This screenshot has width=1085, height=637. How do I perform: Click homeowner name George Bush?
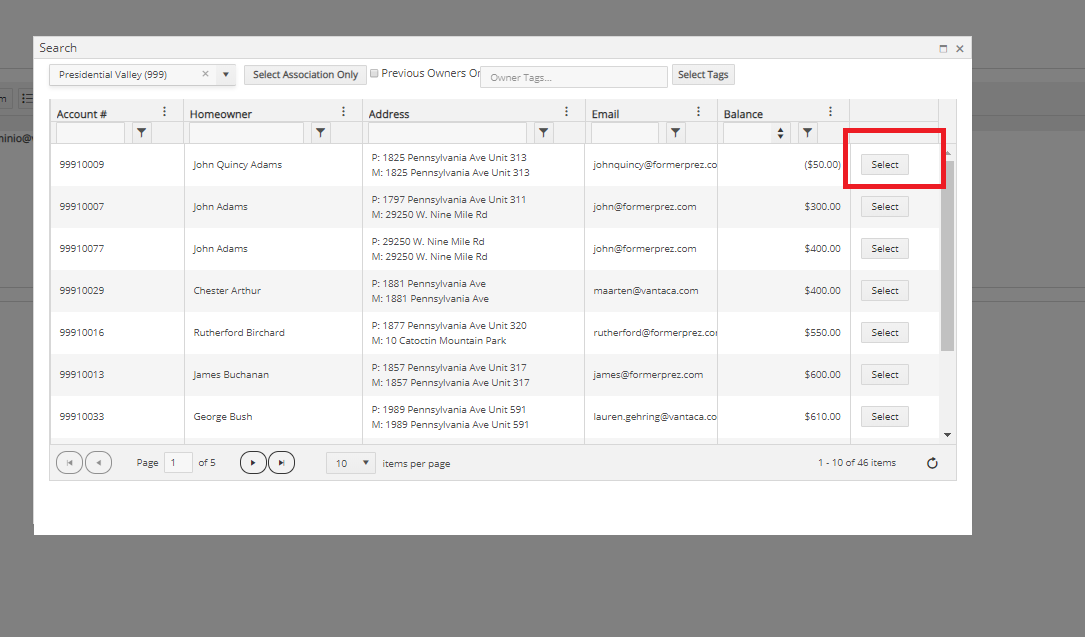pyautogui.click(x=223, y=416)
